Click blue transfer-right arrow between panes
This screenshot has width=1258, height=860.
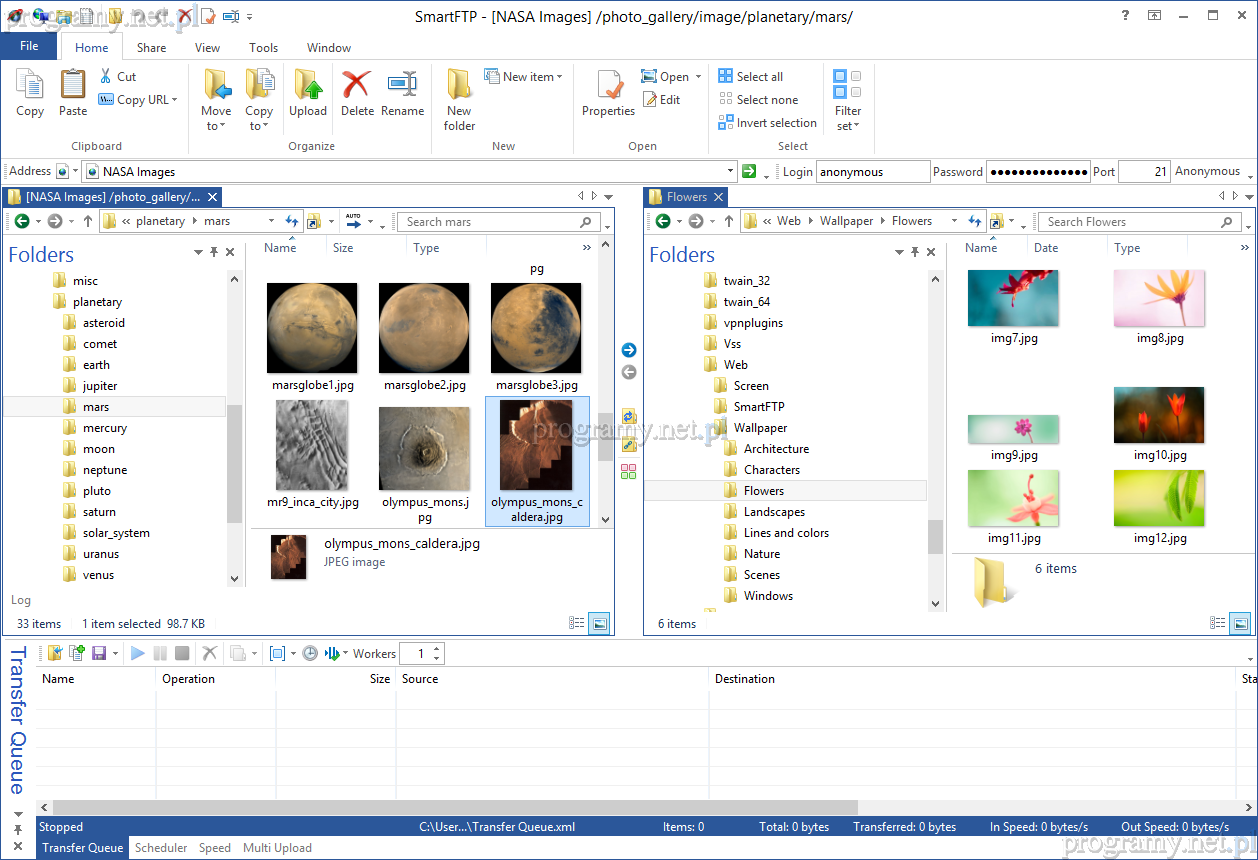(x=629, y=350)
